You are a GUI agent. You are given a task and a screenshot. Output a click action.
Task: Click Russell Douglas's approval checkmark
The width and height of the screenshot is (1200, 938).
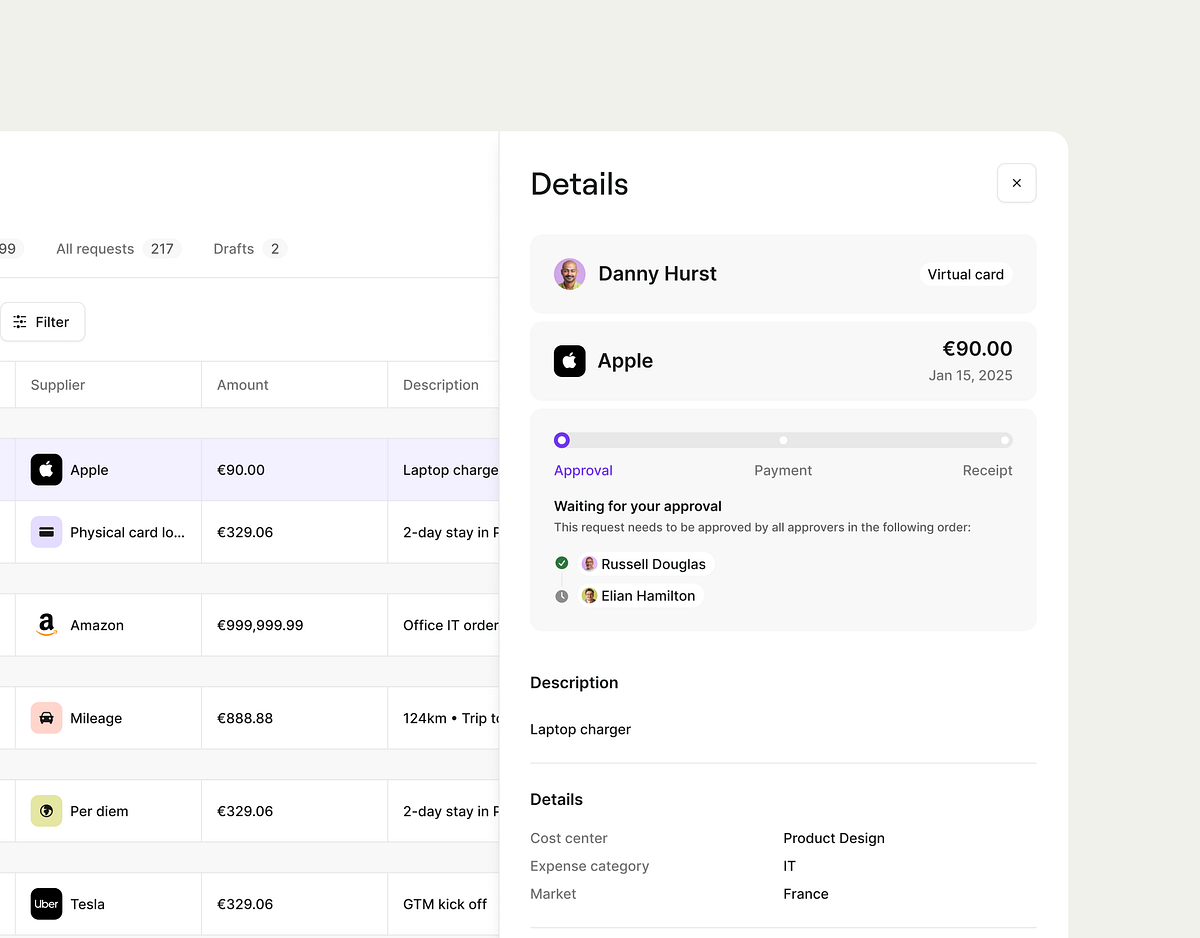coord(562,563)
